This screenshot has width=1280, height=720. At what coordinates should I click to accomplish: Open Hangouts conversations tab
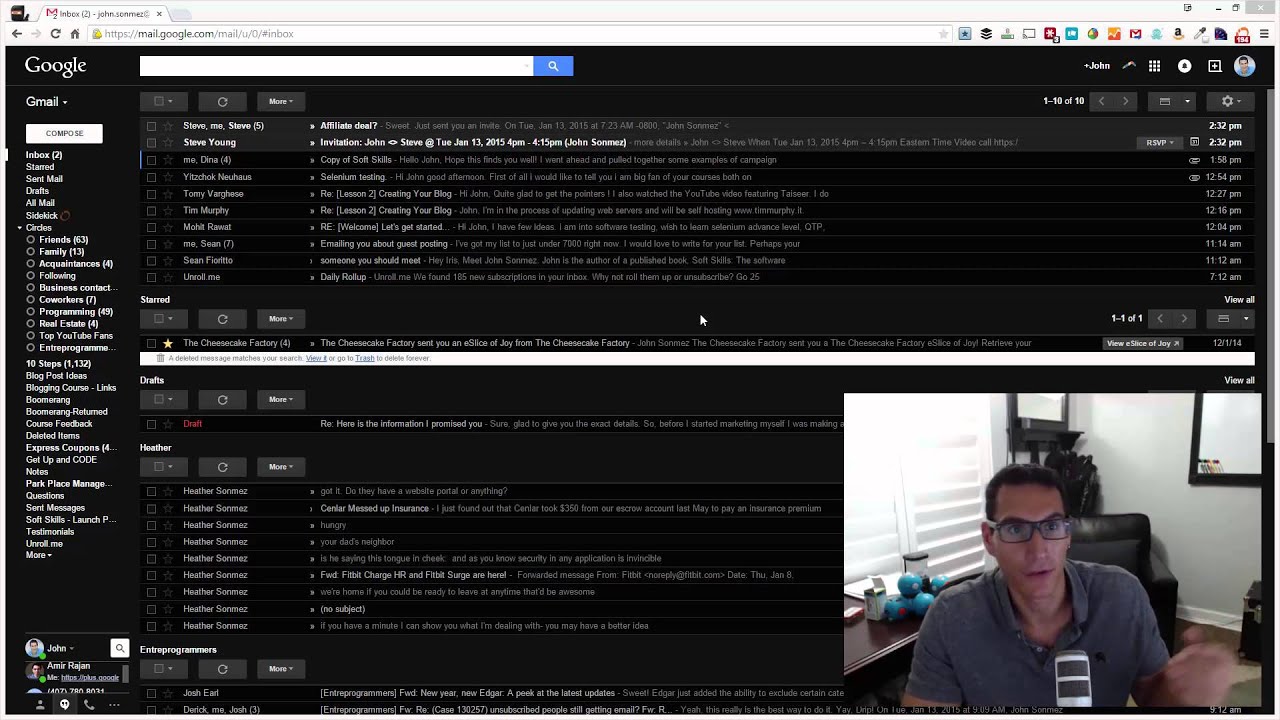(x=64, y=705)
